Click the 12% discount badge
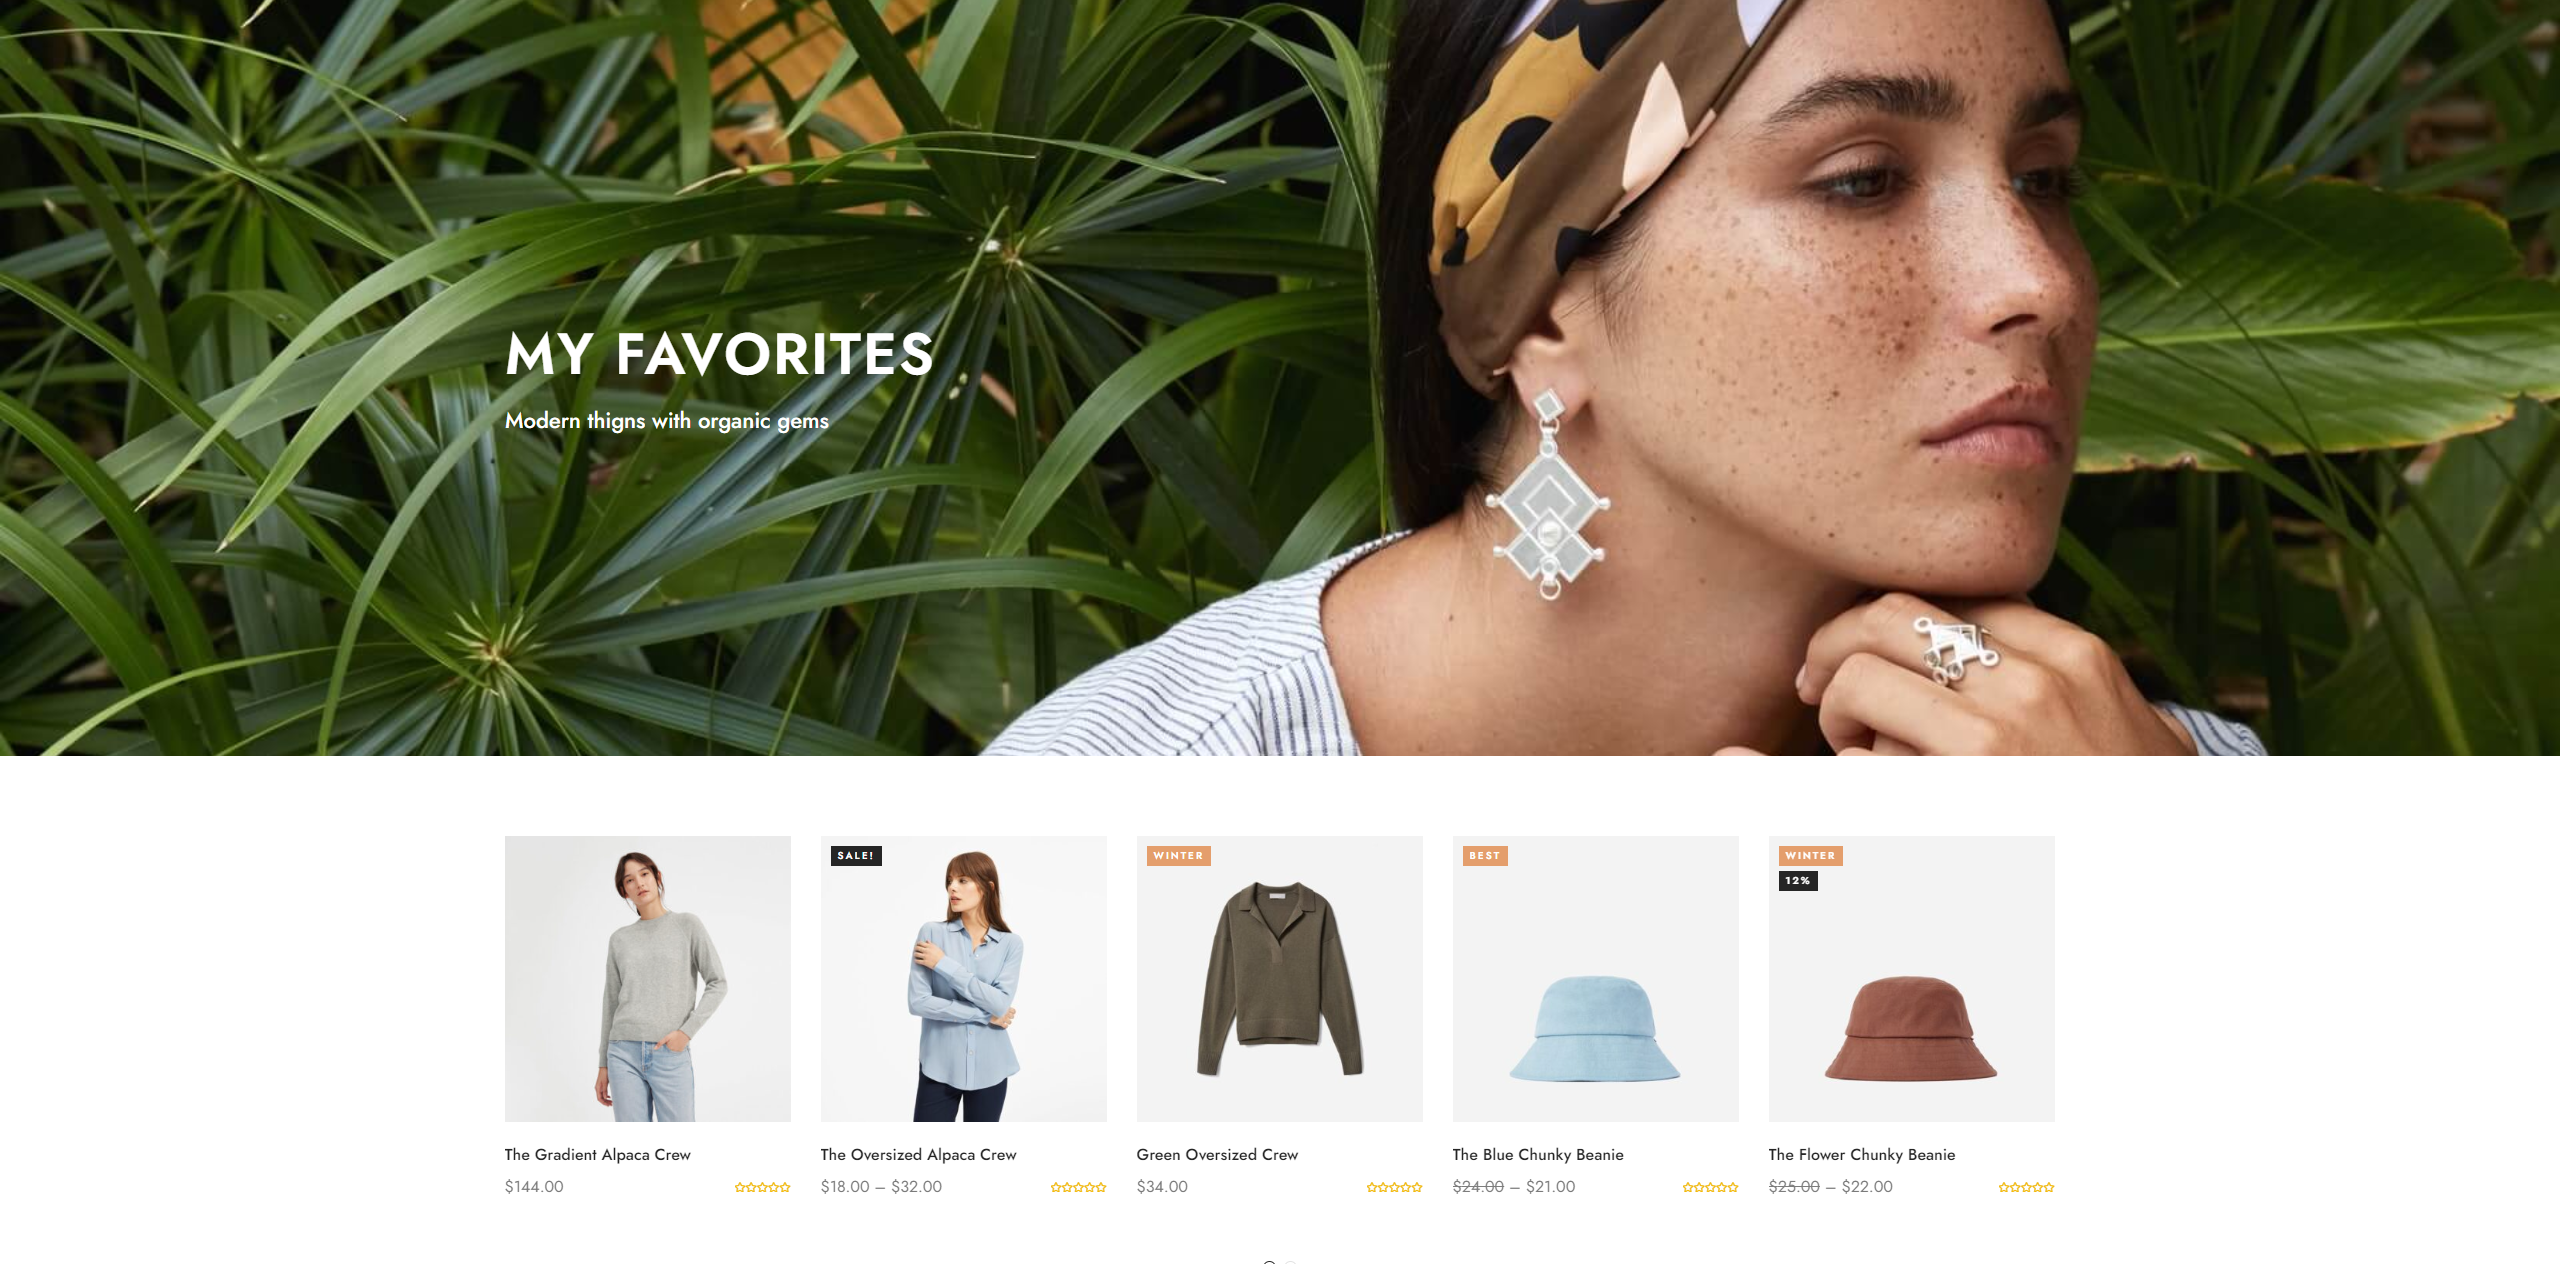2560x1264 pixels. pyautogui.click(x=1797, y=881)
